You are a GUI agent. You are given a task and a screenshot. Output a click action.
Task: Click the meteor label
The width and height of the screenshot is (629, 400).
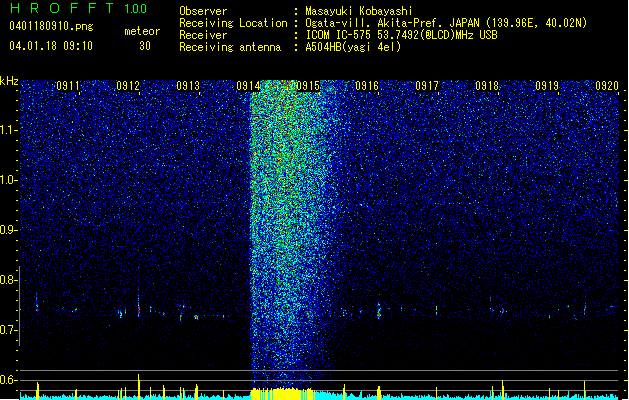tap(142, 31)
